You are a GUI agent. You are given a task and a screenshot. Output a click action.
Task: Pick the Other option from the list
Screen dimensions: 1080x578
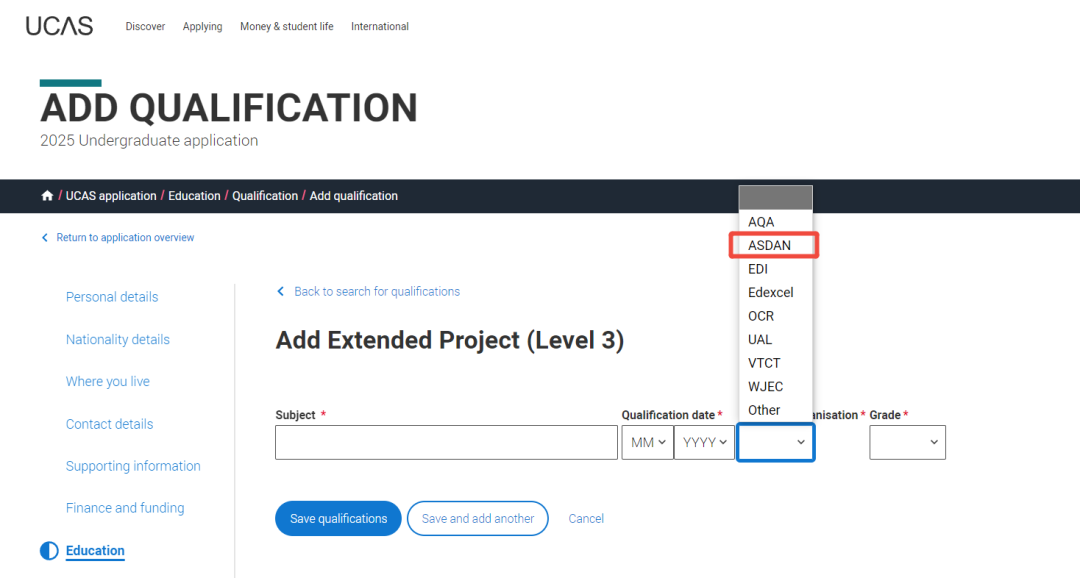[x=764, y=410]
